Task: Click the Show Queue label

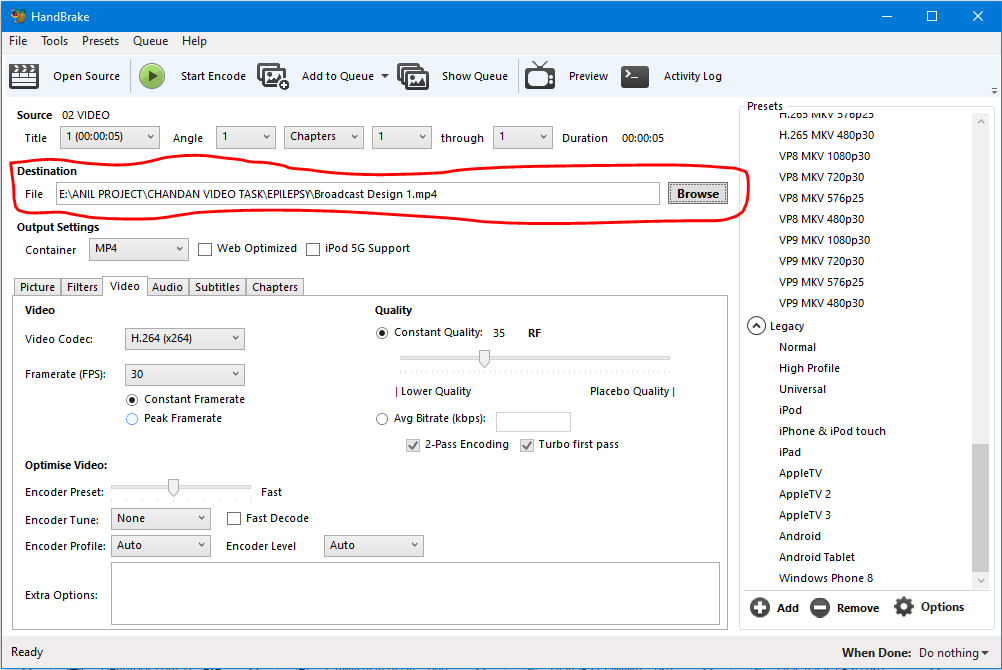Action: [x=475, y=76]
